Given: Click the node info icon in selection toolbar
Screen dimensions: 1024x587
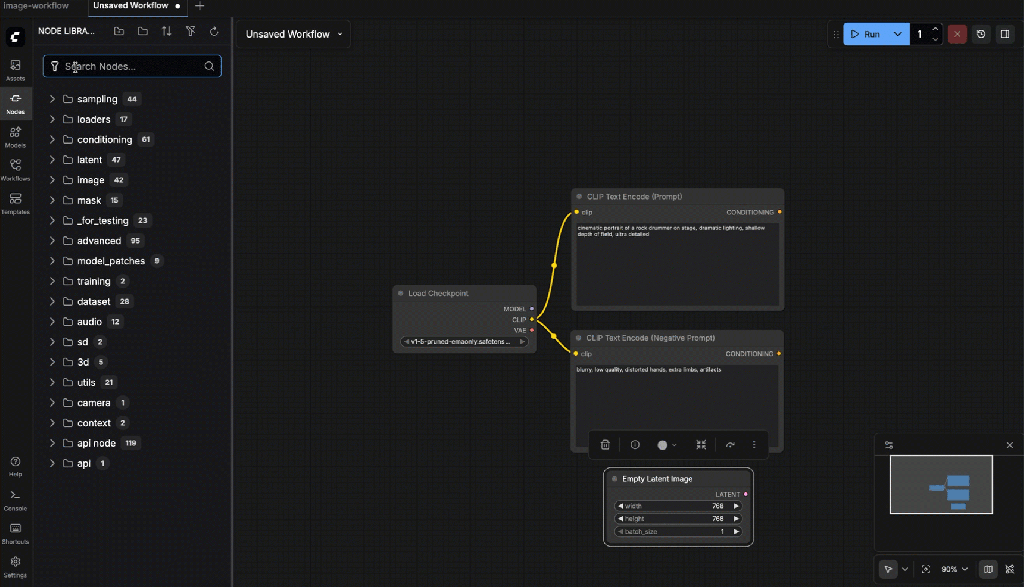Looking at the screenshot, I should [x=635, y=445].
